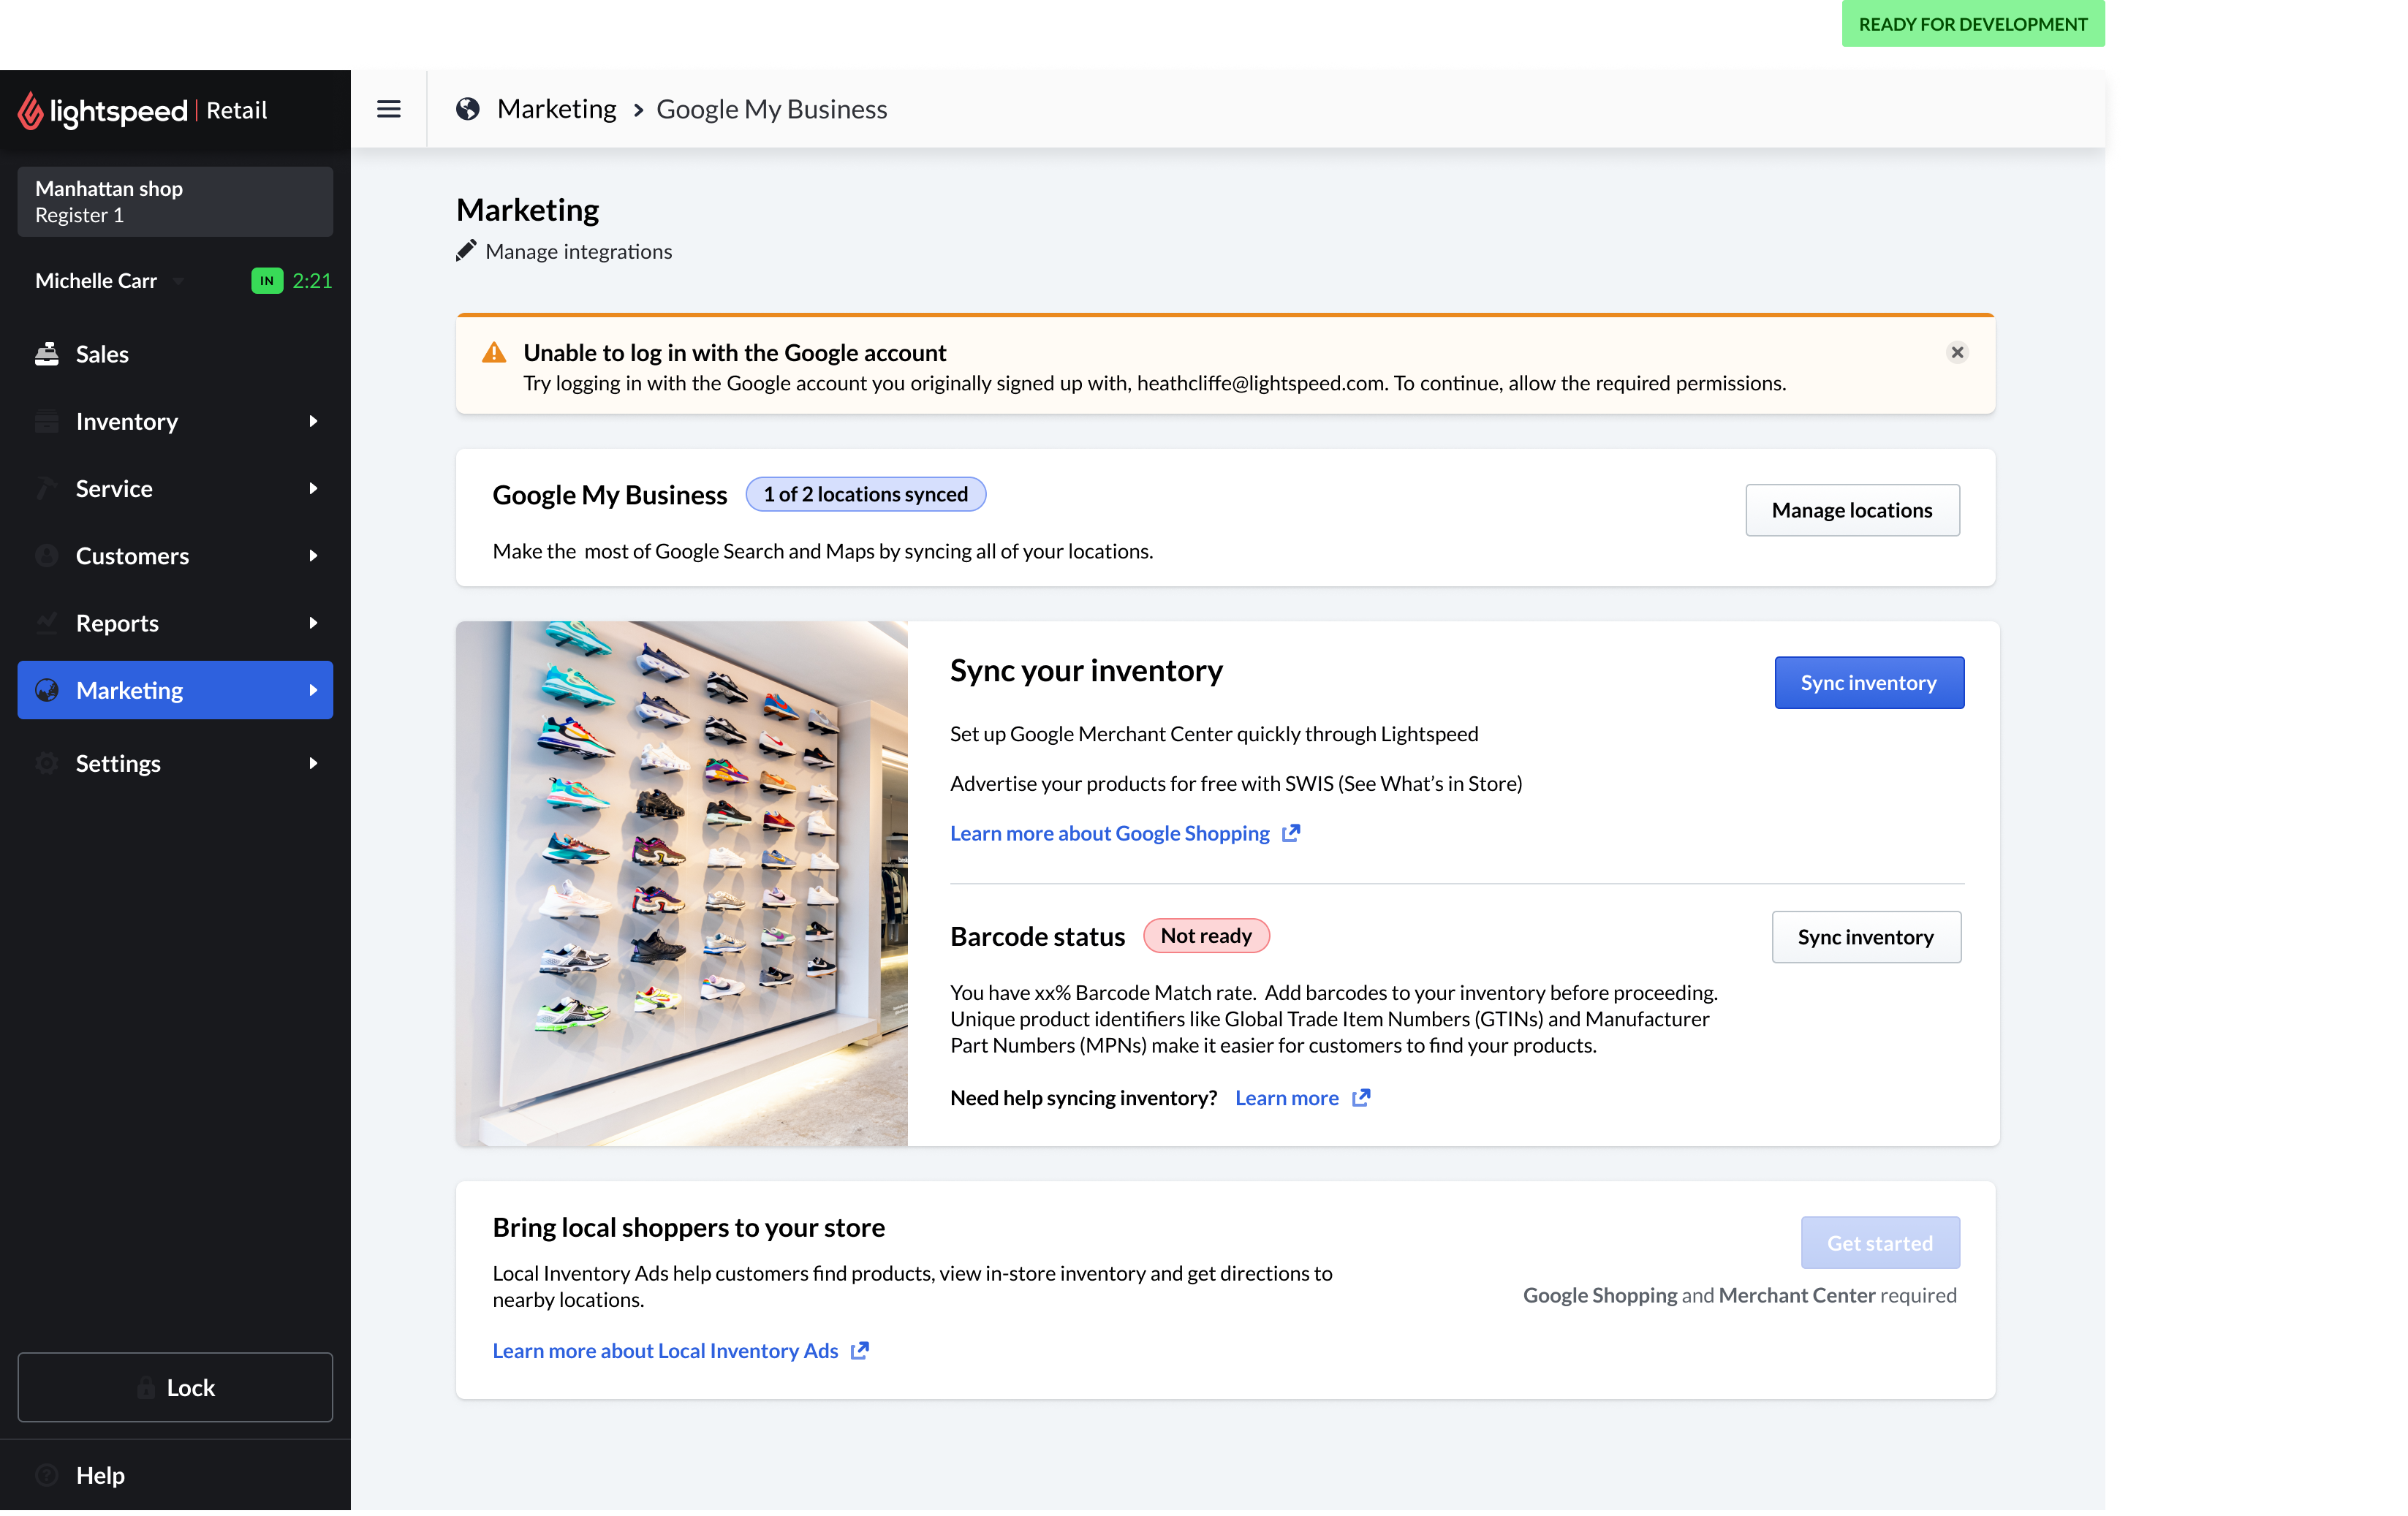Click the READY FOR DEVELOPMENT label
The image size is (2408, 1516).
coord(1973,23)
